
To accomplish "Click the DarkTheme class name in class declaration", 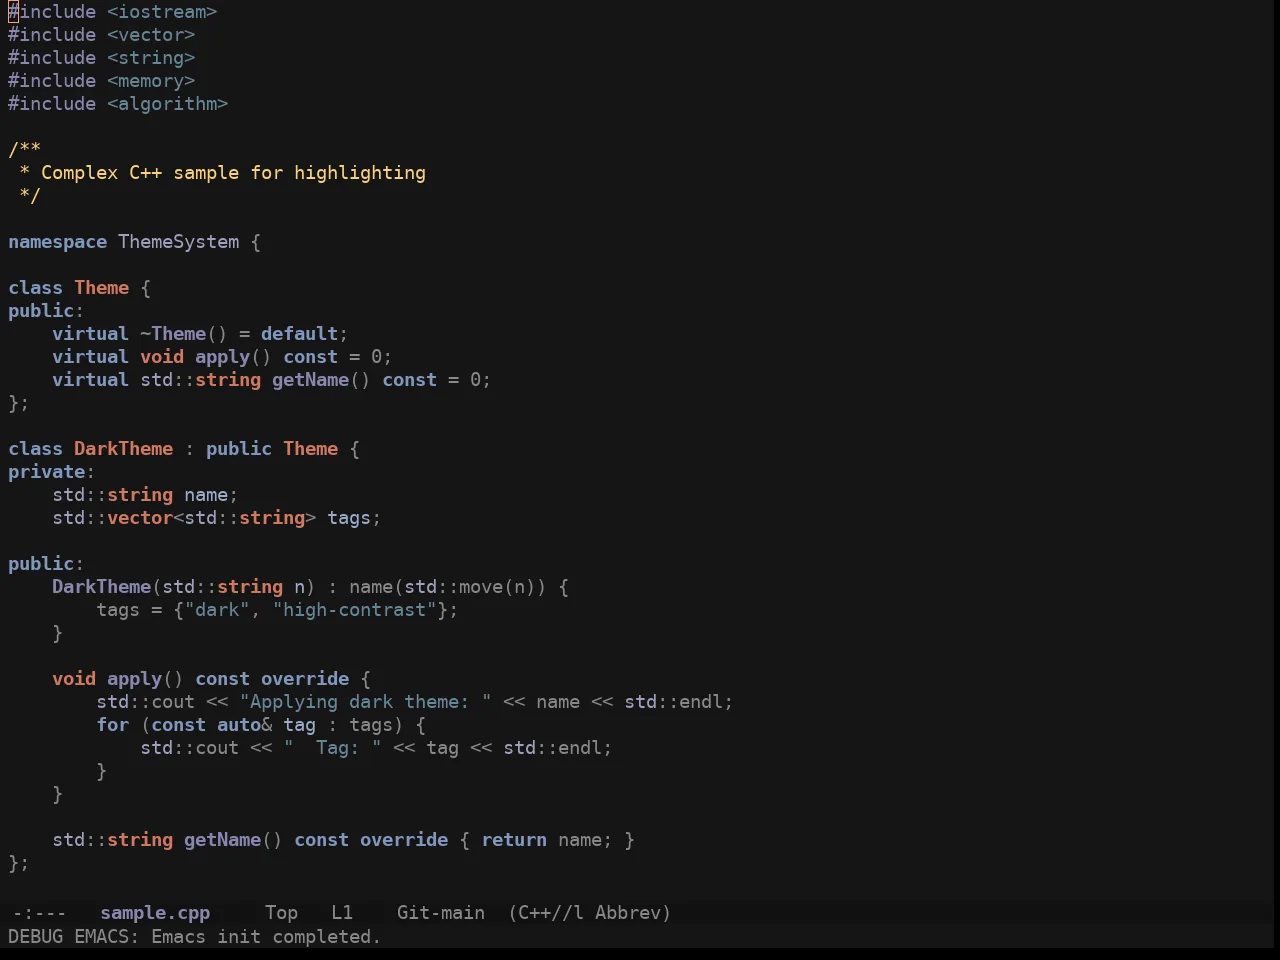I will point(124,449).
